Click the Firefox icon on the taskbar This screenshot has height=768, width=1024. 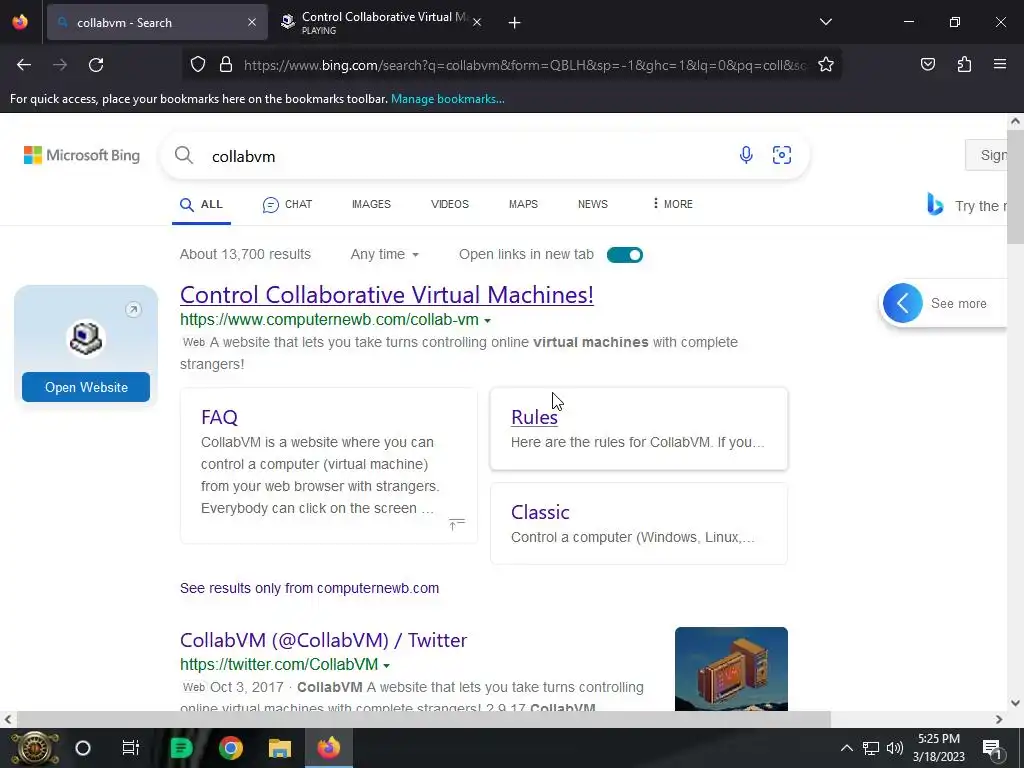pos(328,748)
